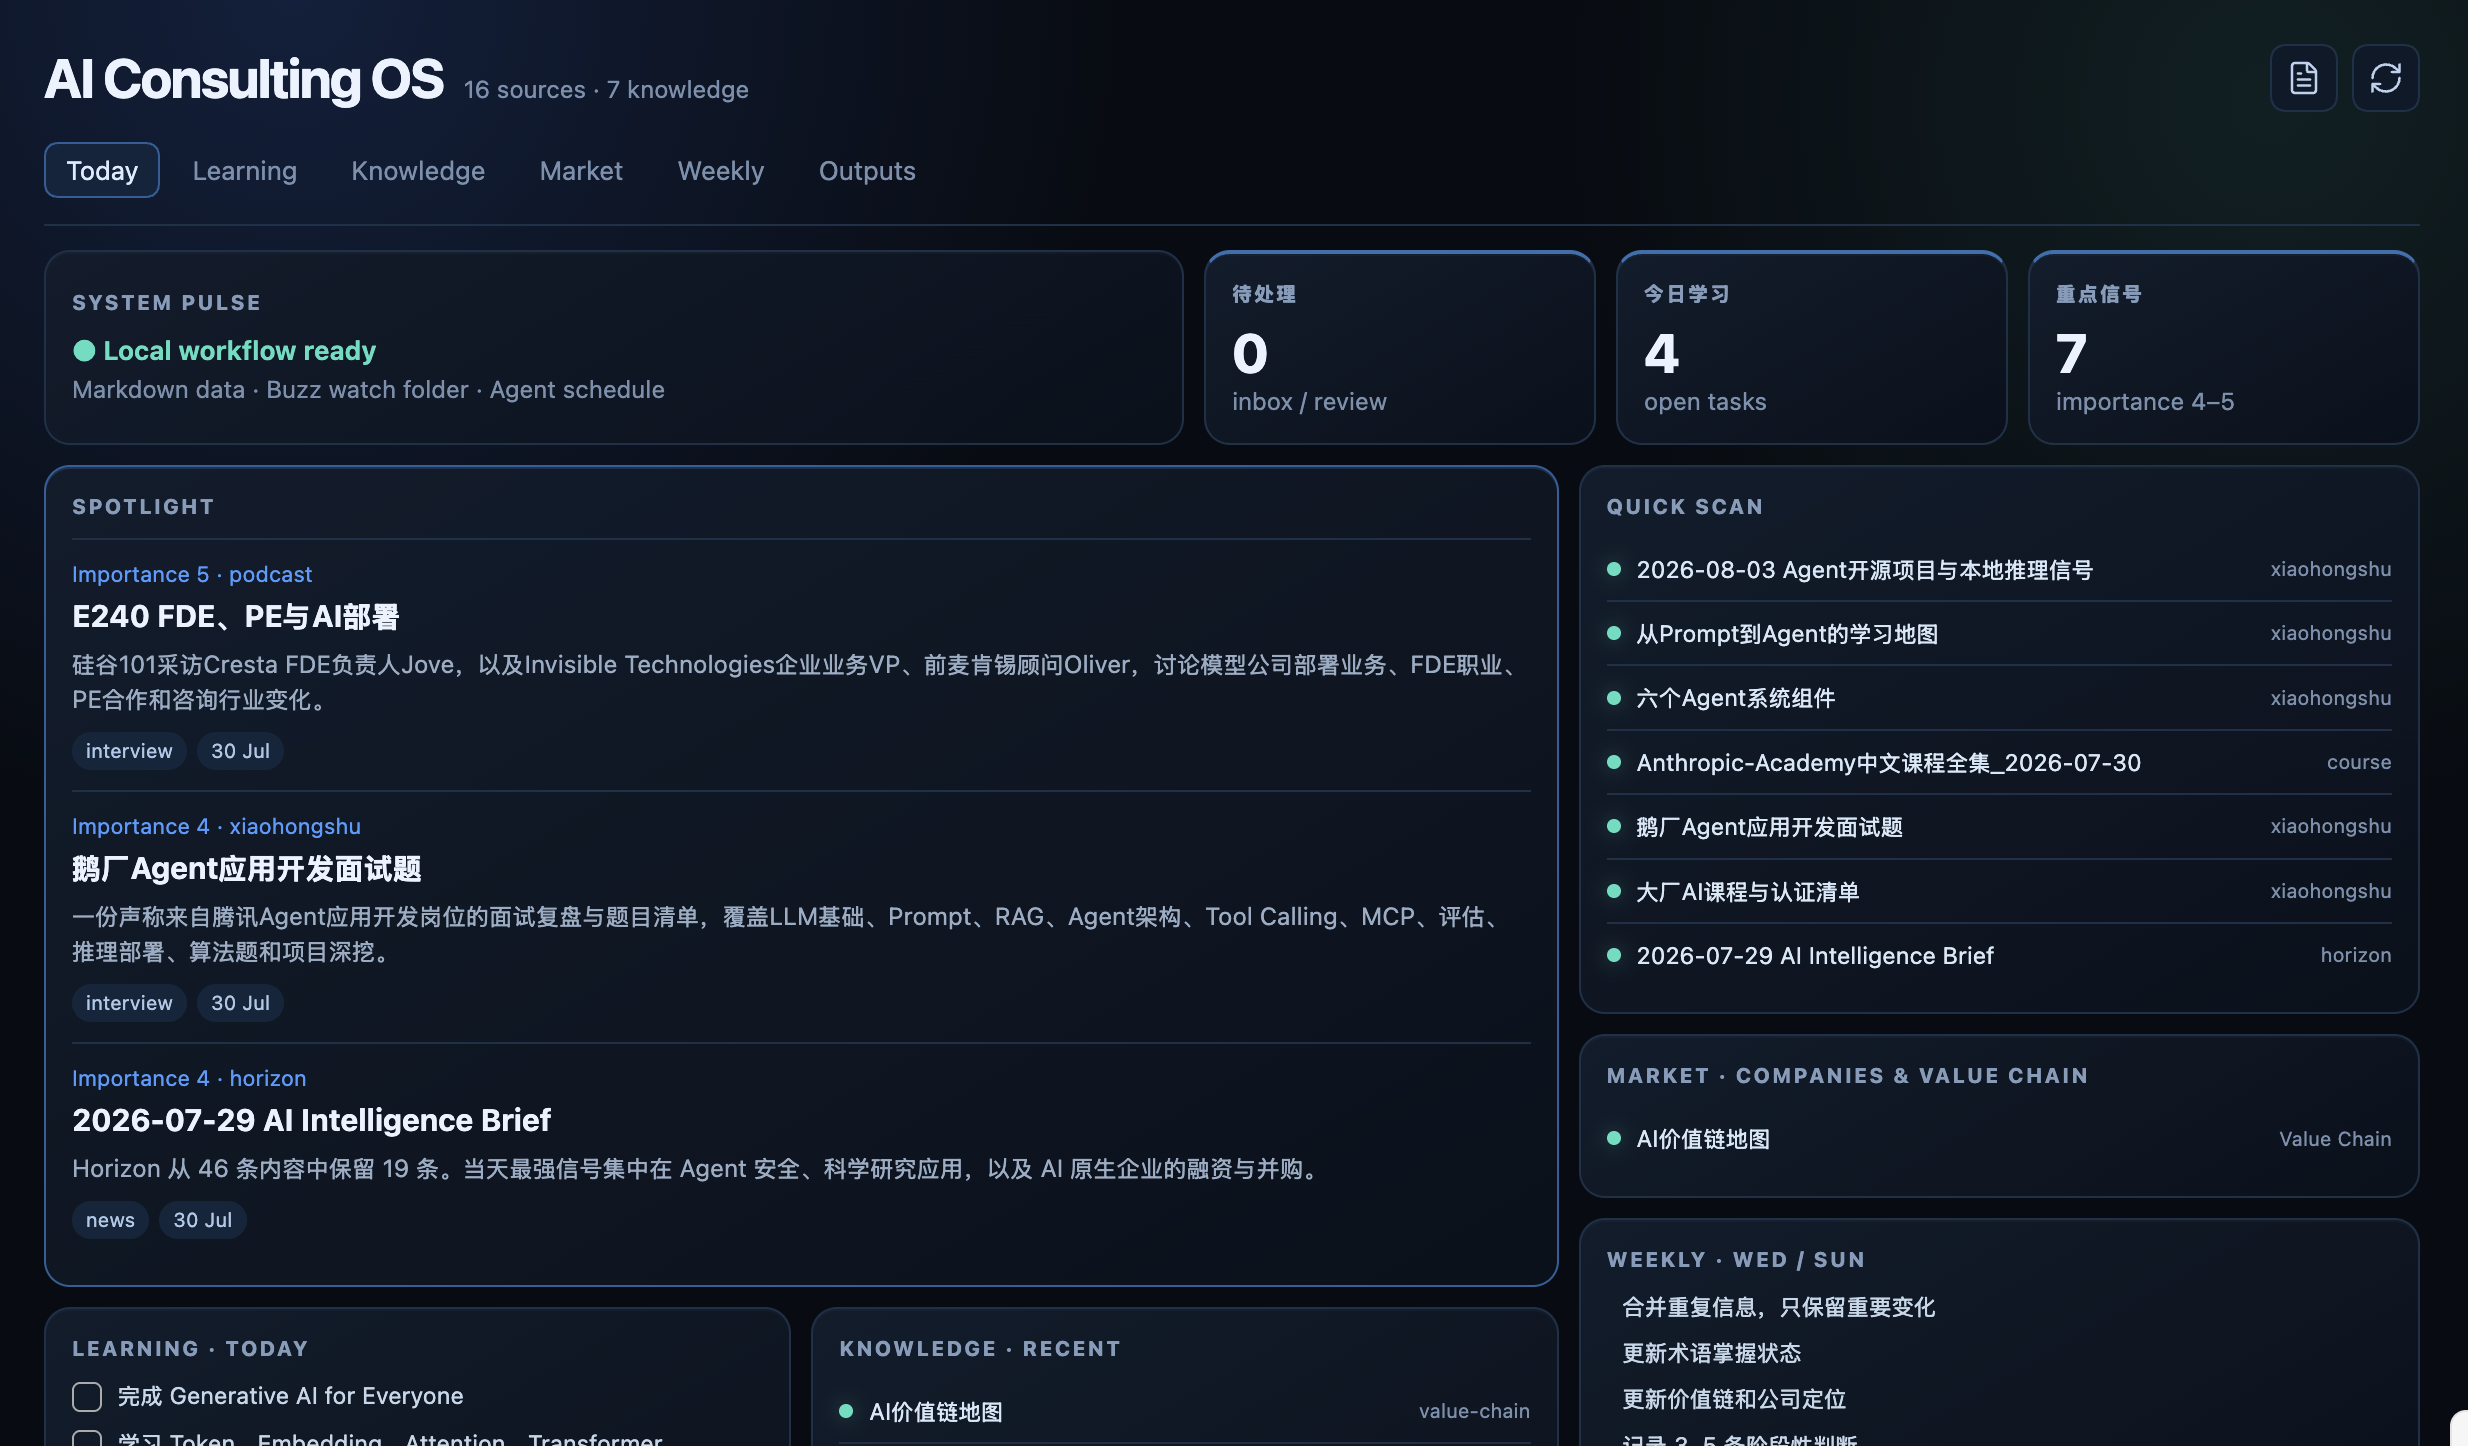This screenshot has height=1446, width=2468.
Task: Open the Knowledge tab
Action: (x=418, y=170)
